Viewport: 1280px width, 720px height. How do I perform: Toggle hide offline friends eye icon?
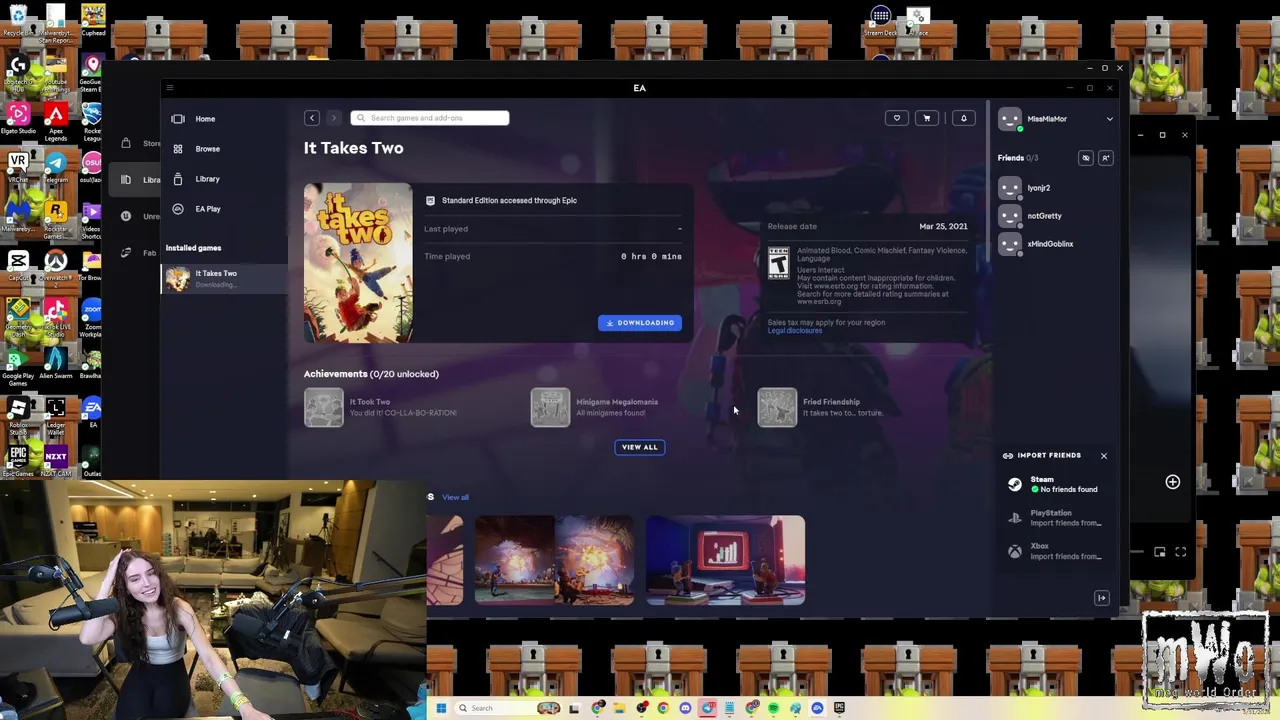[1086, 158]
